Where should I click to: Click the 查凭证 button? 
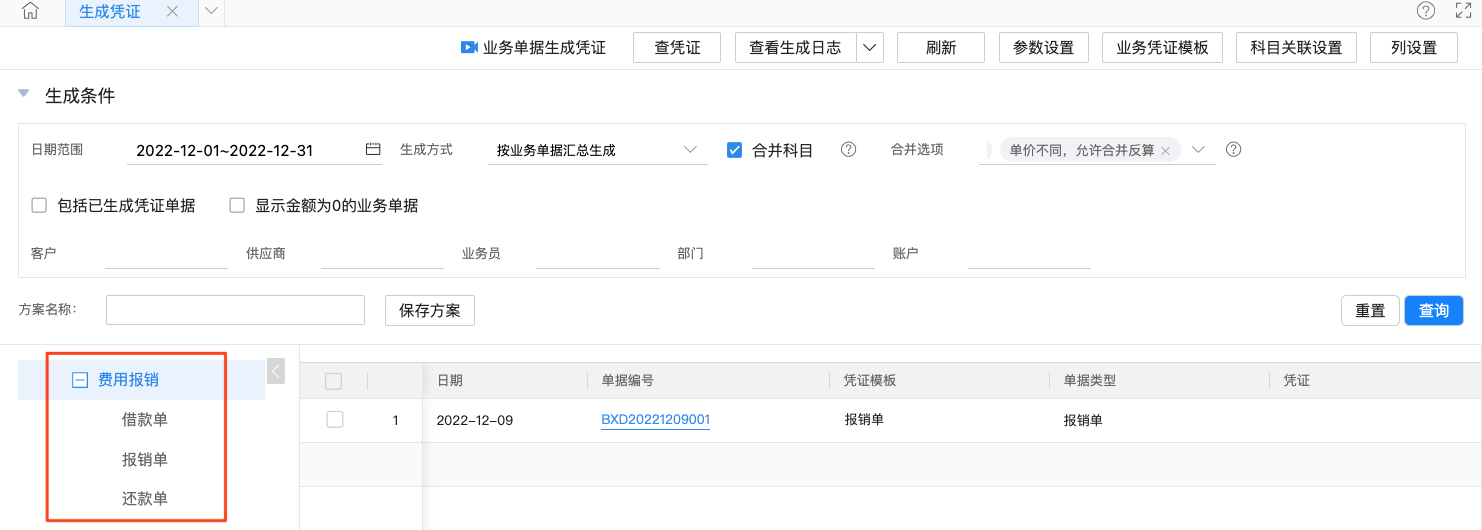click(677, 47)
